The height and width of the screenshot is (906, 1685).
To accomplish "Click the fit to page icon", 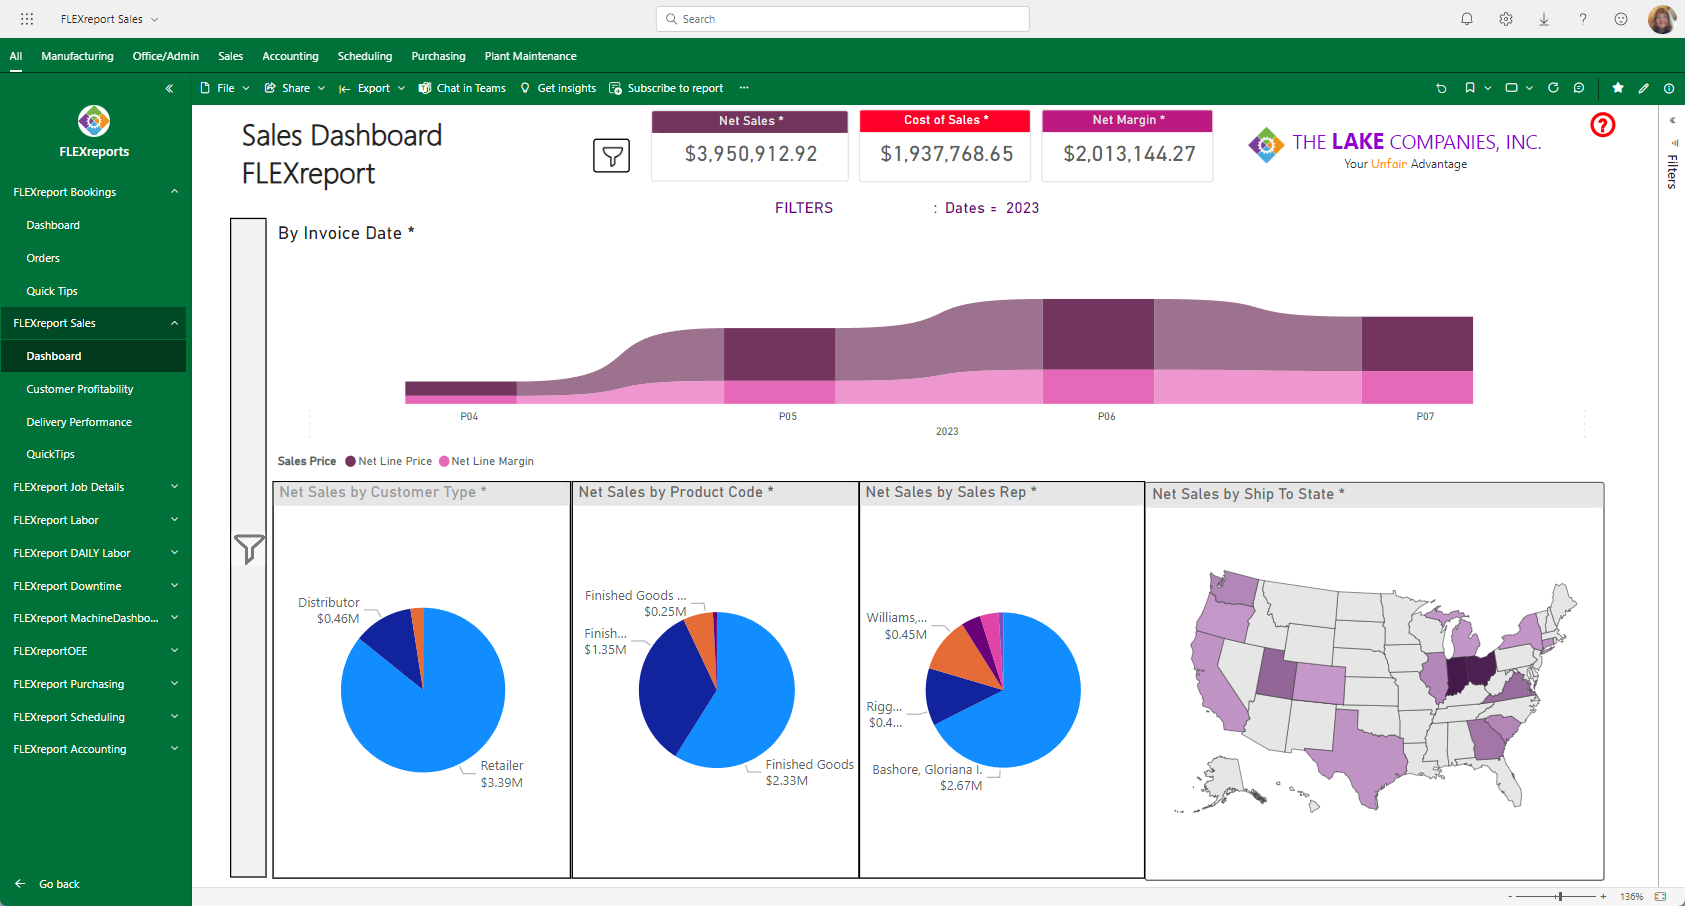I will (1661, 897).
